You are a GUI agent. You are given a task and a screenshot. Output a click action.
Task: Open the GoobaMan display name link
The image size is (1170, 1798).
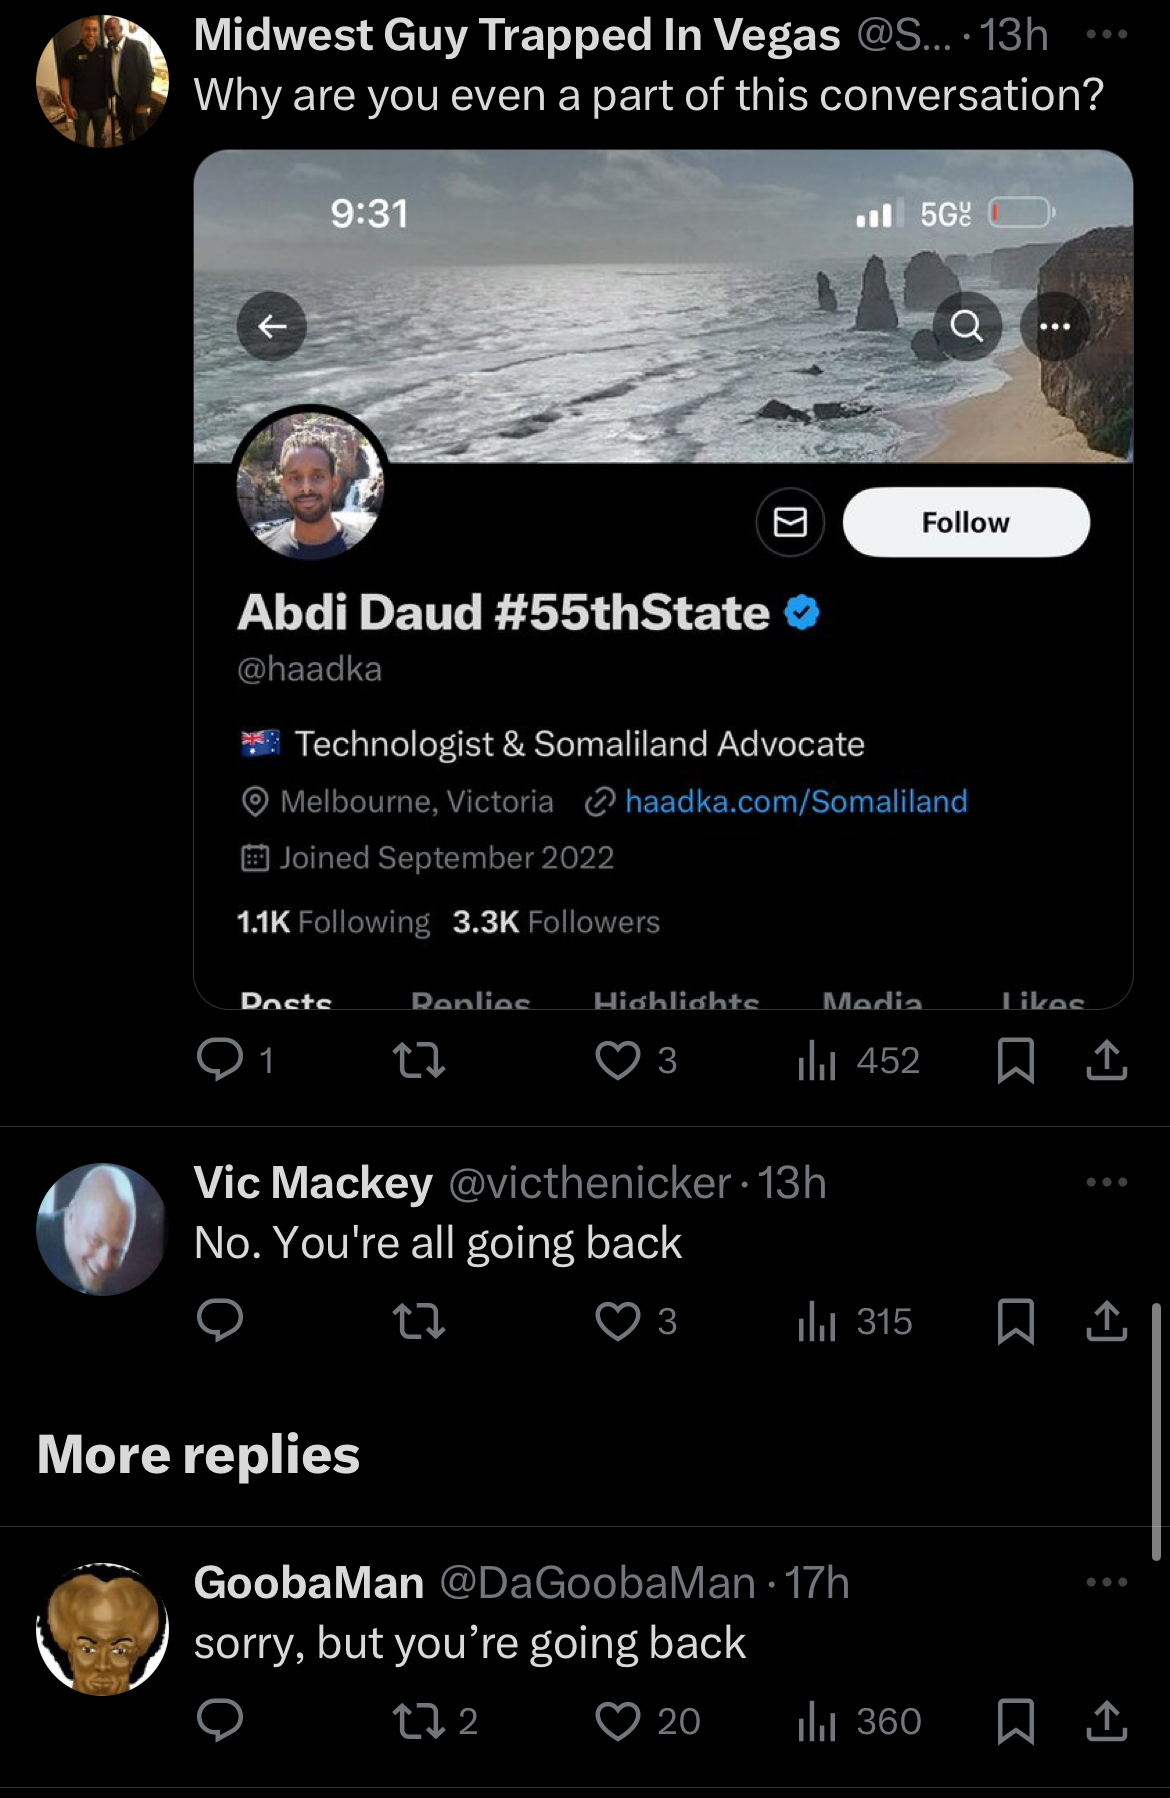click(309, 1583)
